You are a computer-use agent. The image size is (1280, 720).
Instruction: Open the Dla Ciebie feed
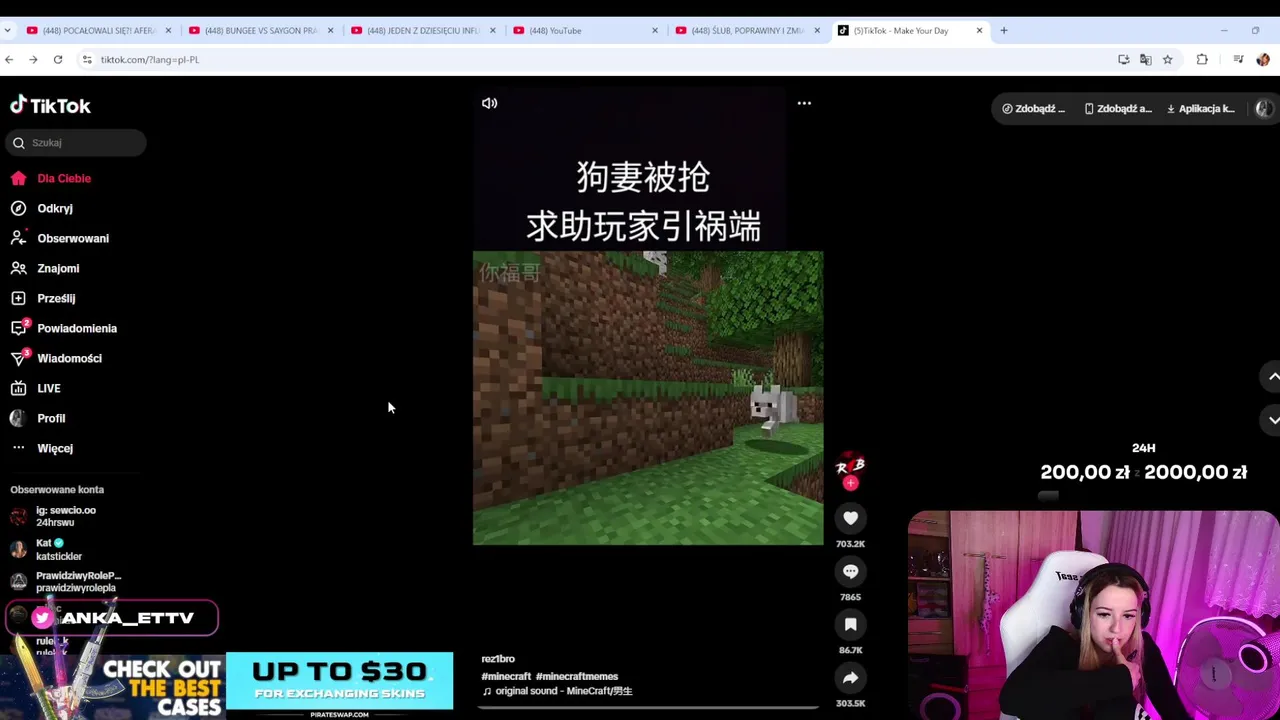pos(64,178)
